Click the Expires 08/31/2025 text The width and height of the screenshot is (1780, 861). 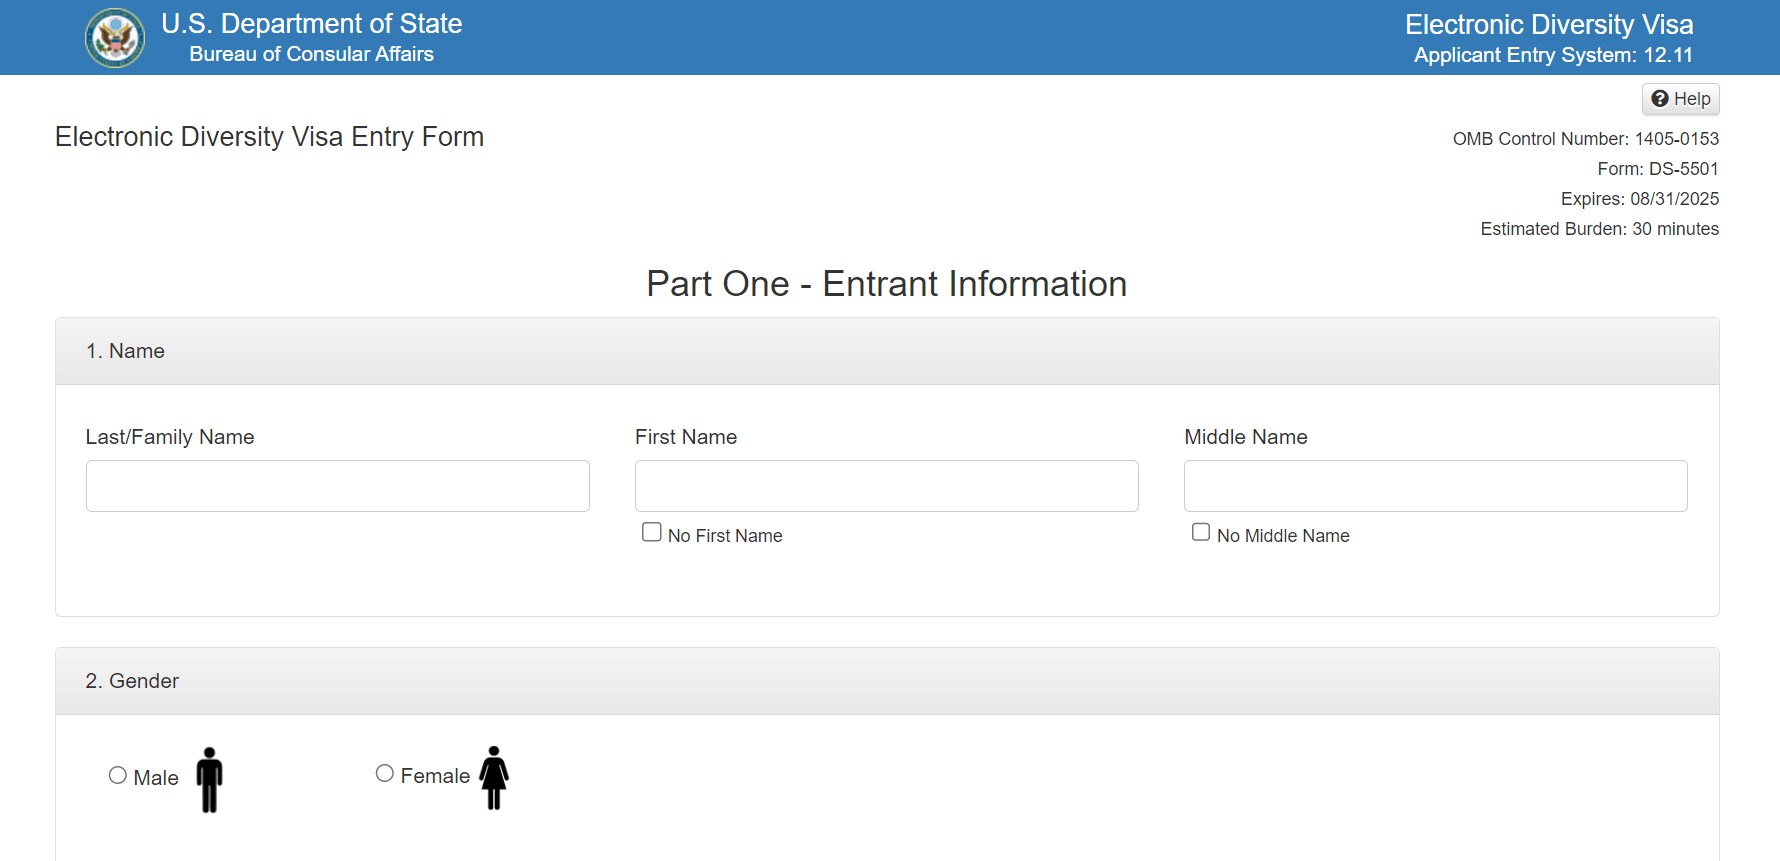tap(1639, 199)
